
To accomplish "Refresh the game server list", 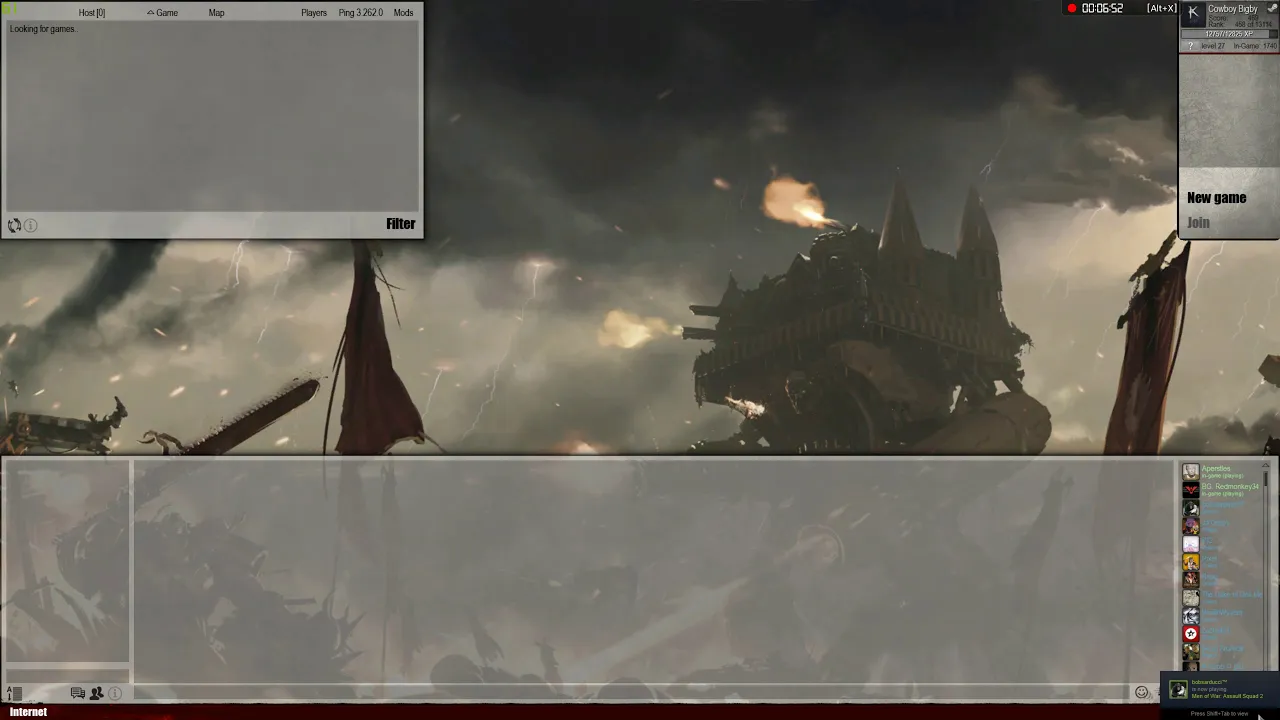I will coord(14,226).
